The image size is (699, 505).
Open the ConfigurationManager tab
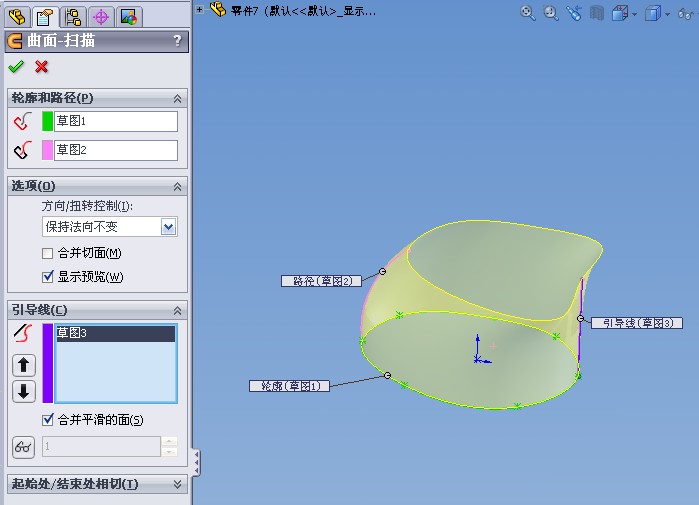click(x=73, y=17)
